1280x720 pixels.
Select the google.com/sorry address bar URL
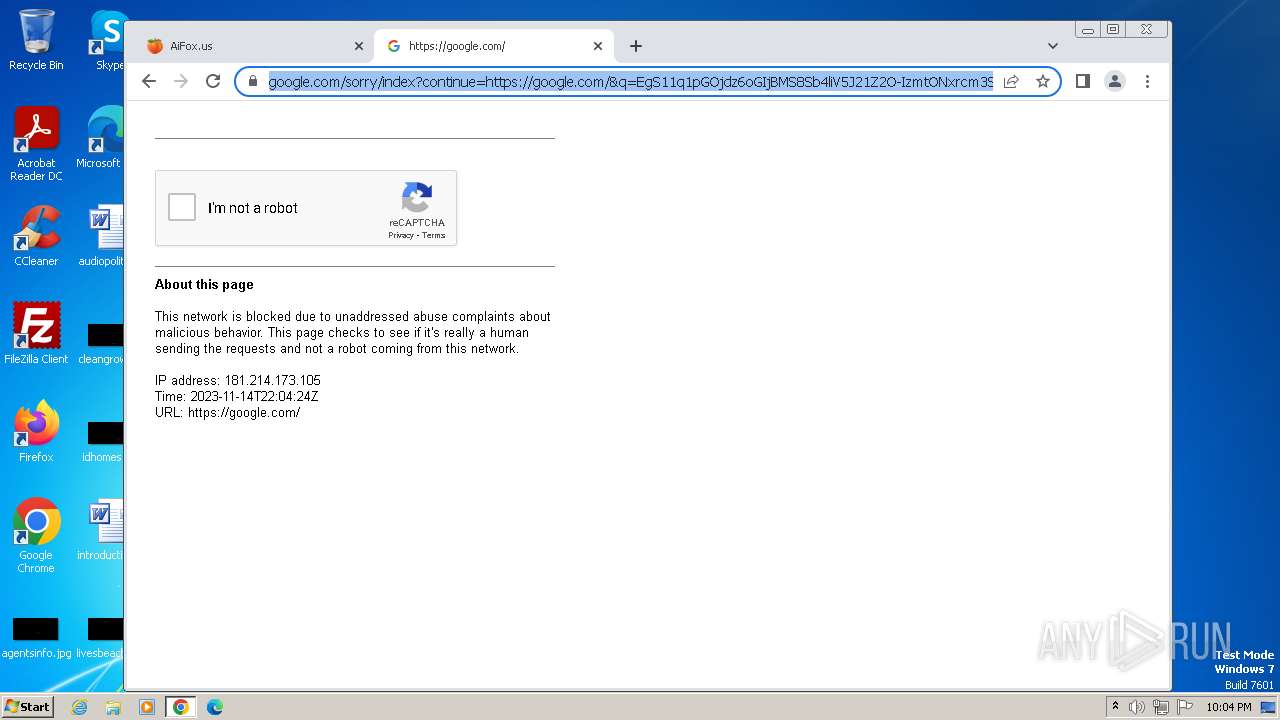[x=631, y=81]
